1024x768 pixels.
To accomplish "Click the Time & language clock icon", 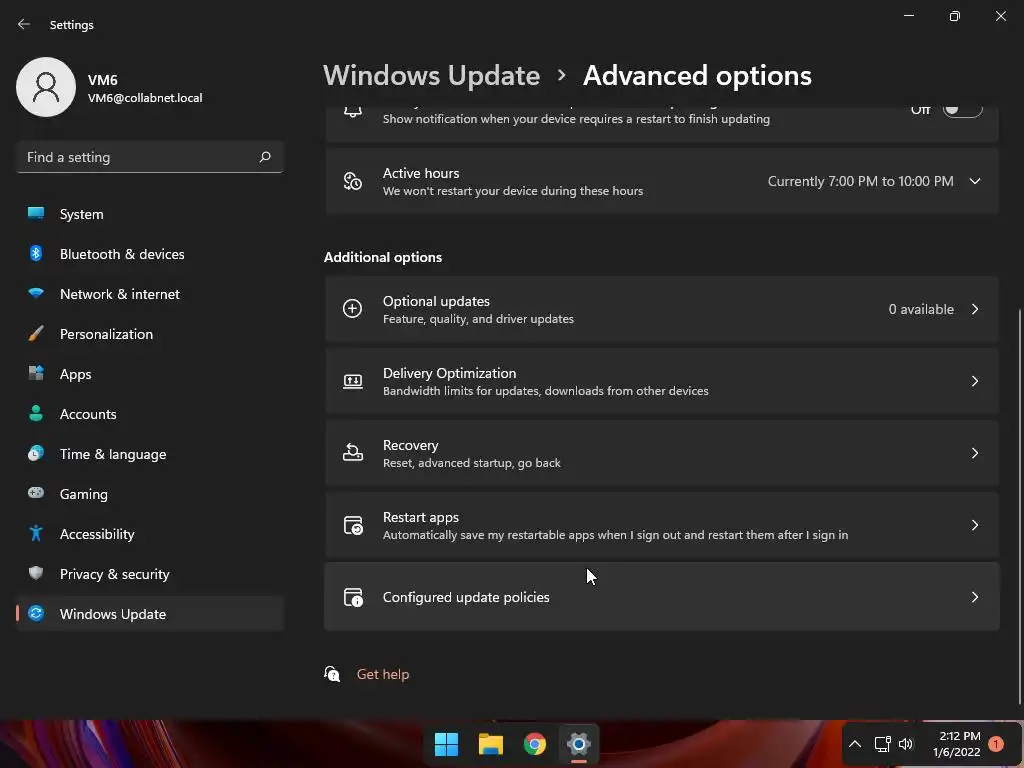I will [36, 453].
